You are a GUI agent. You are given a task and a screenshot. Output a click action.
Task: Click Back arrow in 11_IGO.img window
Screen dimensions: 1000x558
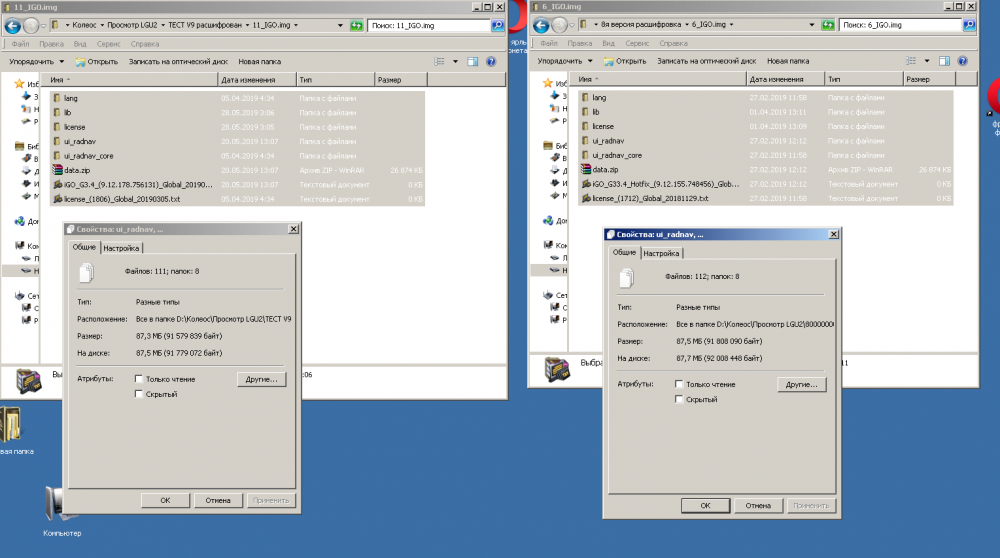12,26
